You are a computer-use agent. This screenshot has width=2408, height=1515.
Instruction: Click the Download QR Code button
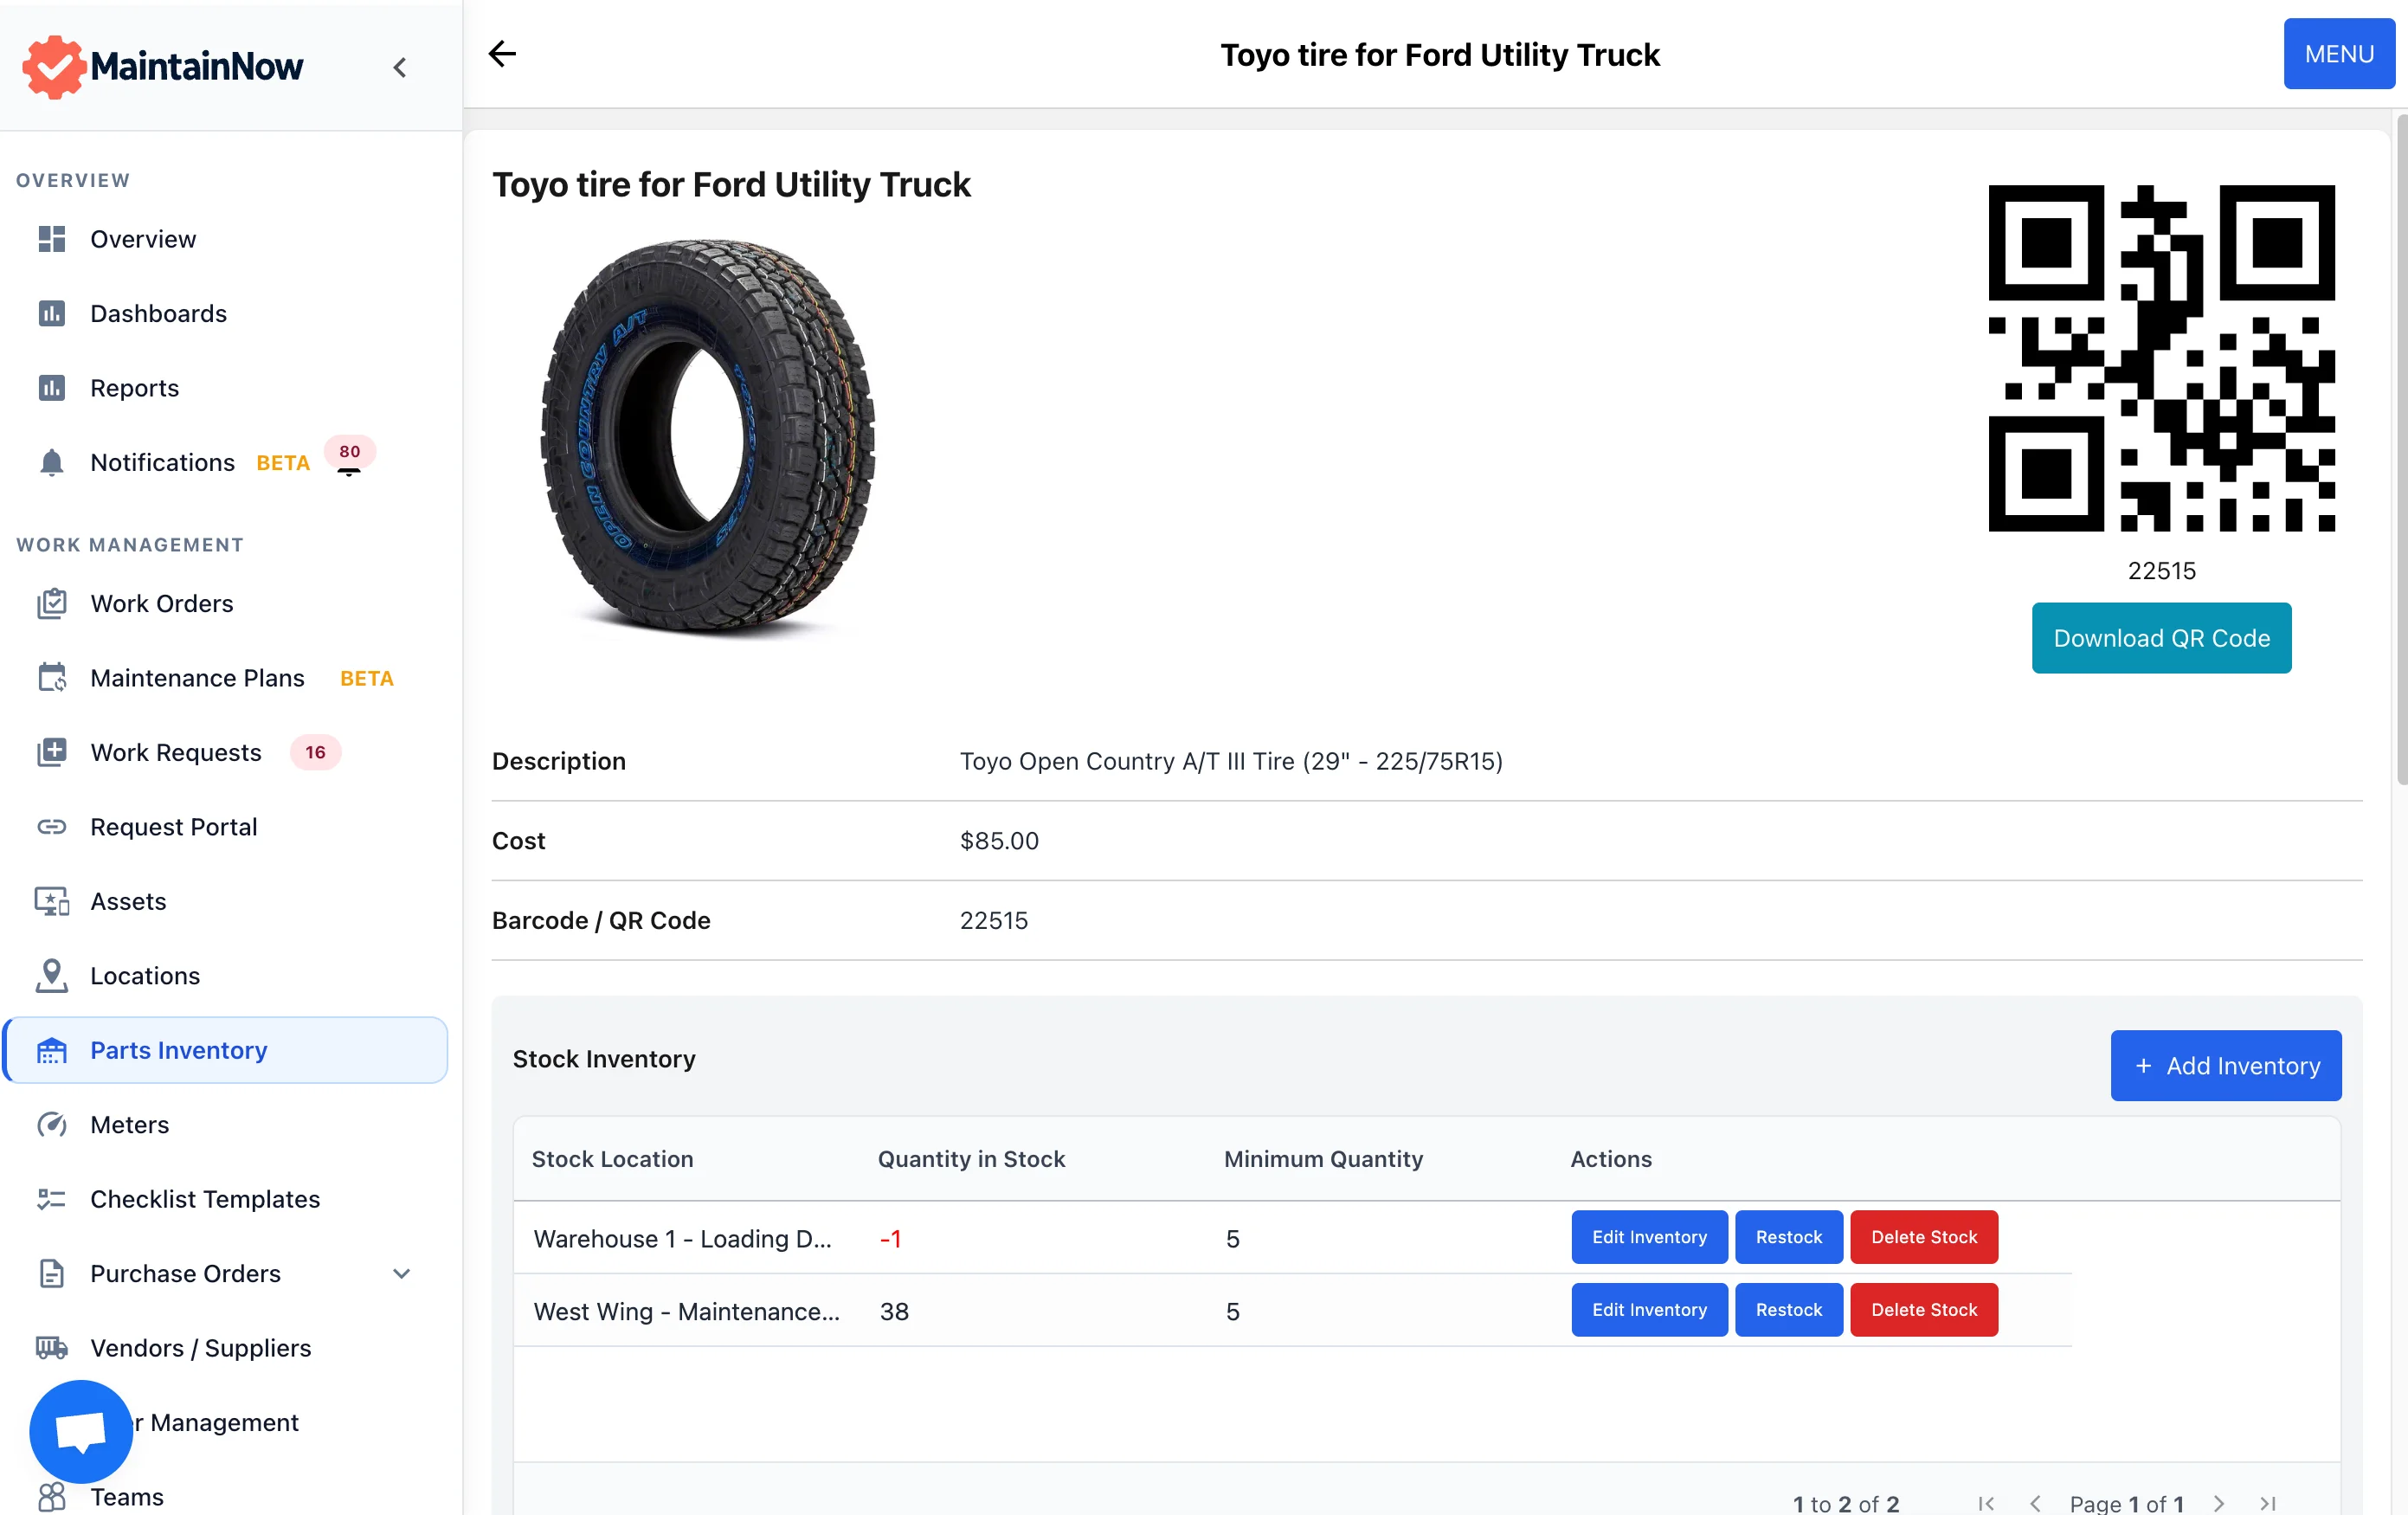tap(2161, 638)
